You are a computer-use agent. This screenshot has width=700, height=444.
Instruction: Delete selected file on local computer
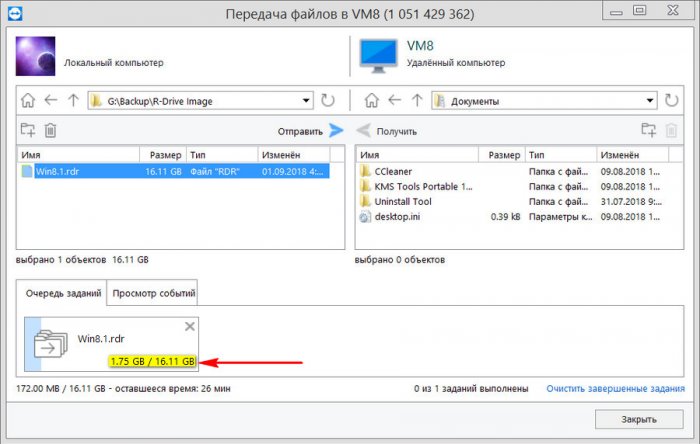pyautogui.click(x=50, y=130)
